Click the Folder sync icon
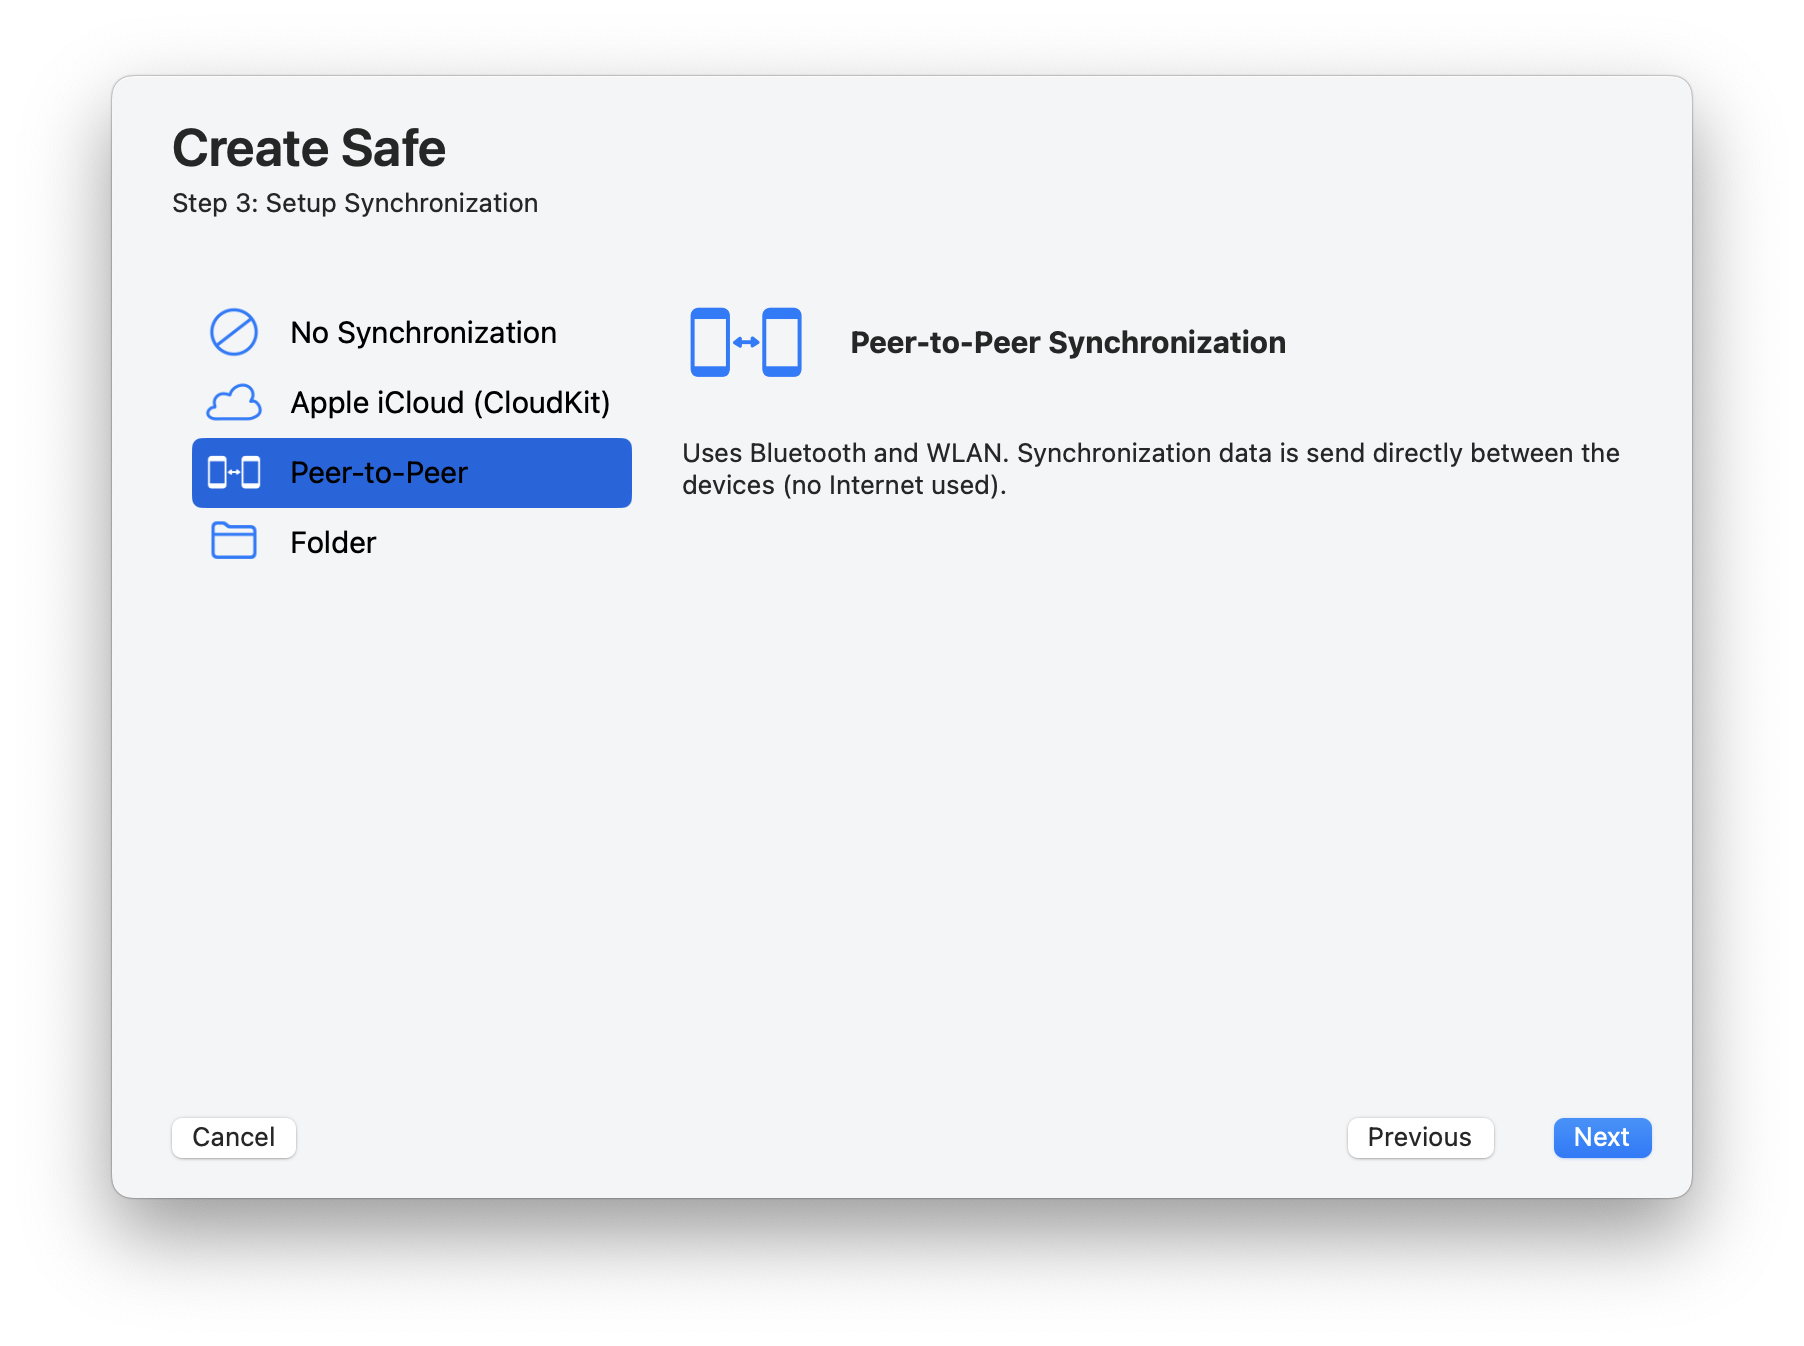This screenshot has width=1804, height=1346. click(234, 541)
